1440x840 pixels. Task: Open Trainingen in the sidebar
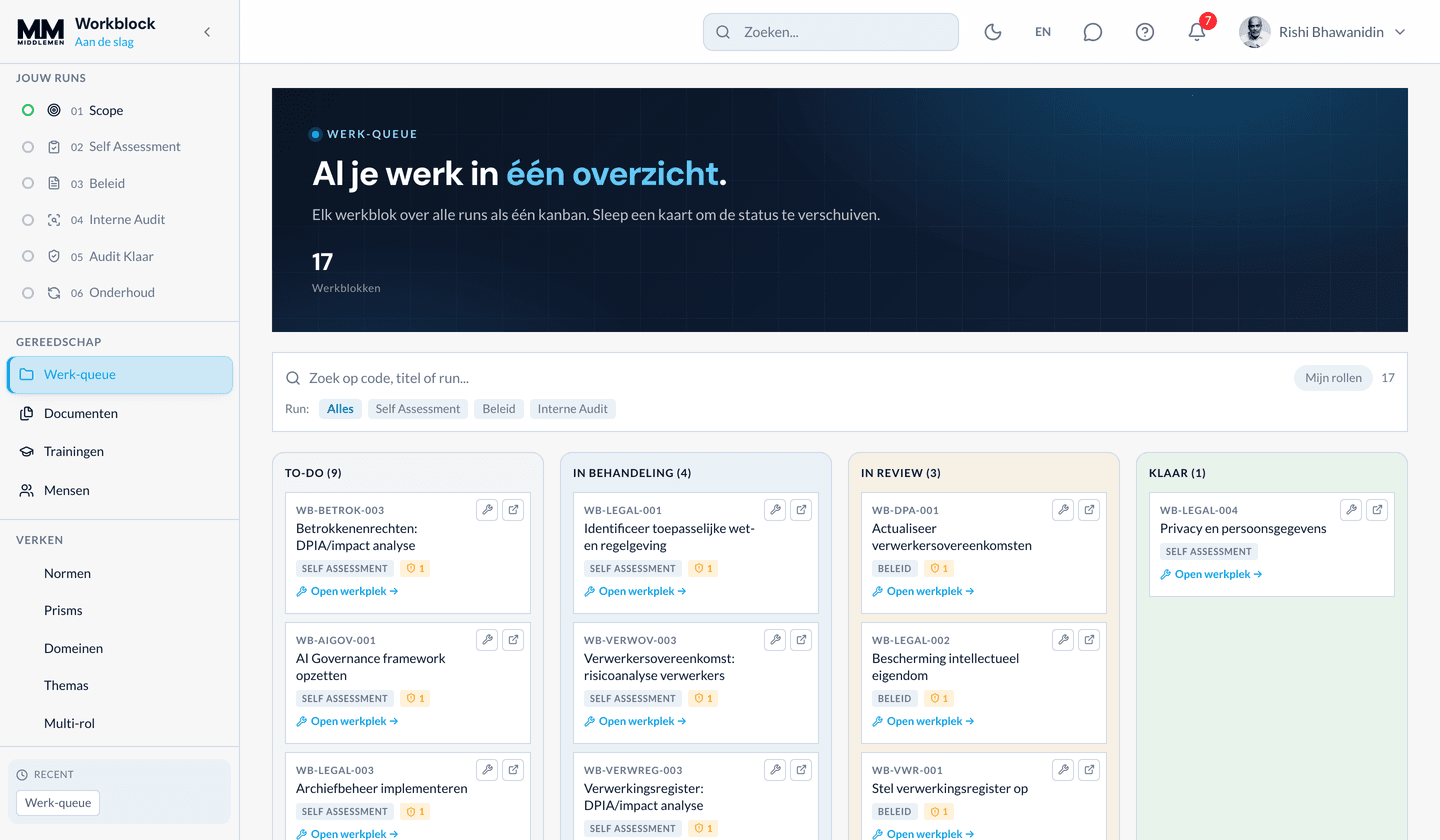pyautogui.click(x=120, y=452)
